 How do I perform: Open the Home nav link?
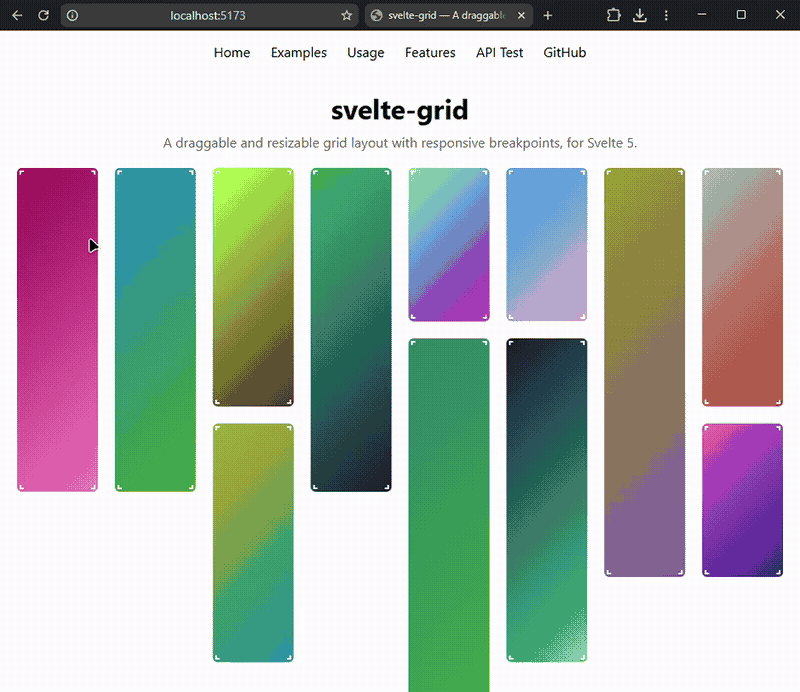click(x=232, y=53)
